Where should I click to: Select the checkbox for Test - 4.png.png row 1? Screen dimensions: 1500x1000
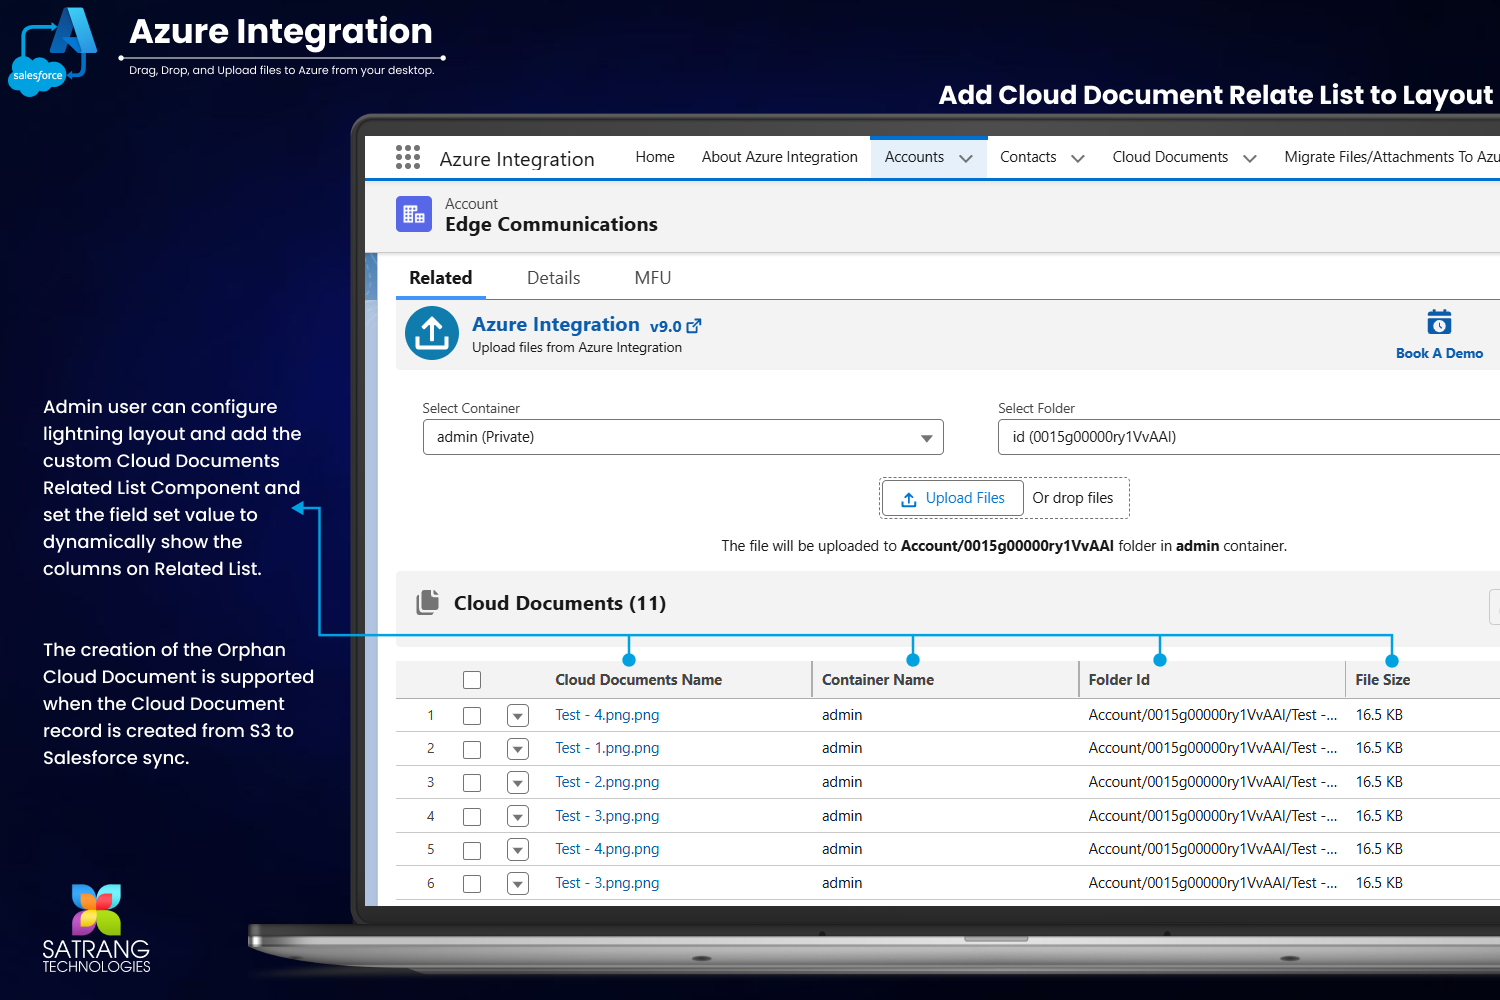tap(471, 715)
